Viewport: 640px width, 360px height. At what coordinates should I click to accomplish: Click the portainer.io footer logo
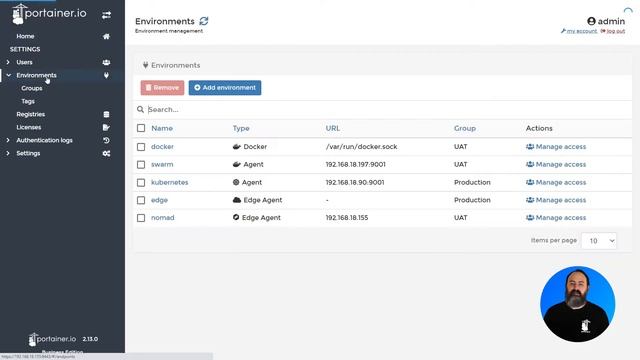click(x=52, y=339)
